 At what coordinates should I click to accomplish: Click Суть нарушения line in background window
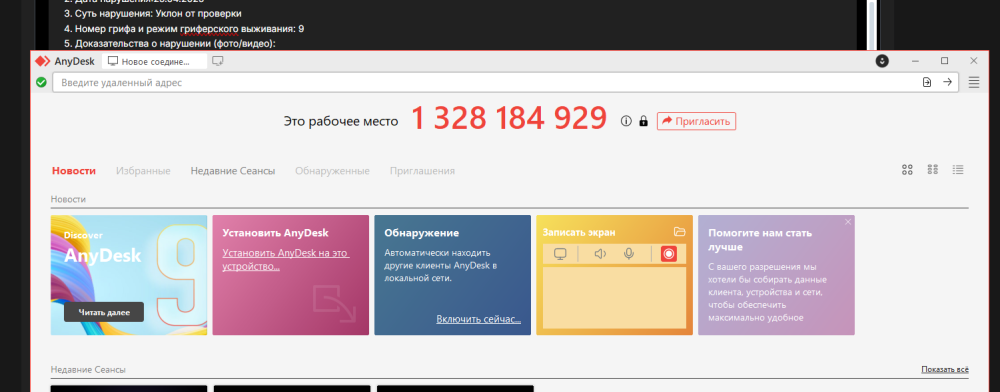coord(153,13)
